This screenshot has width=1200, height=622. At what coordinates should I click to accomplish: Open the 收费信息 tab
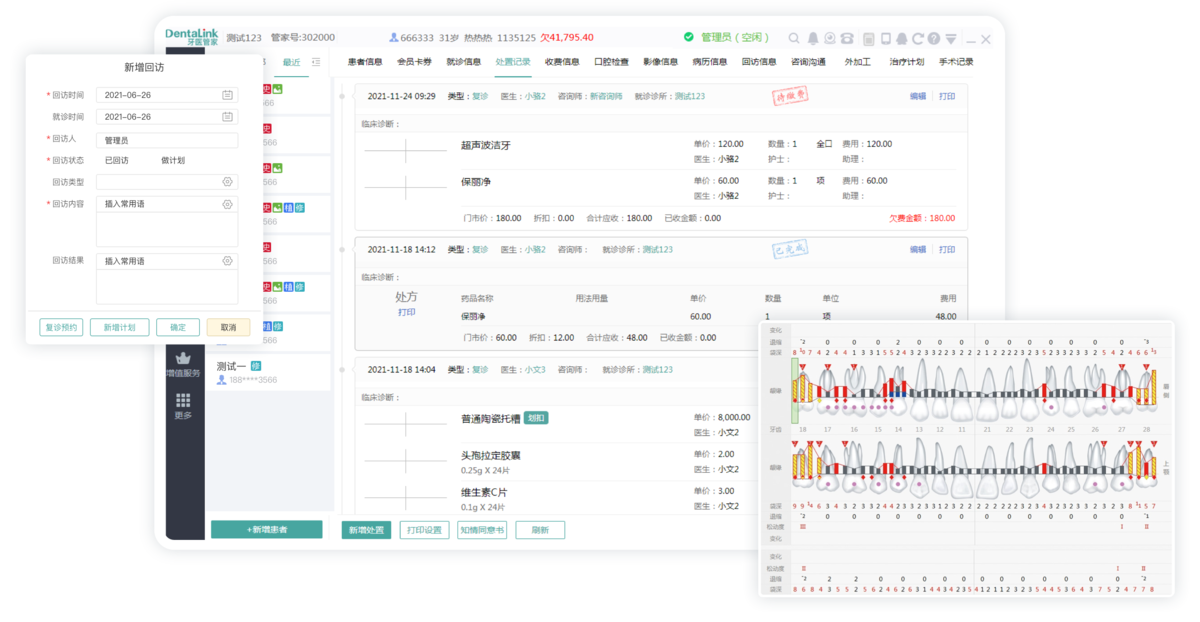(x=562, y=62)
